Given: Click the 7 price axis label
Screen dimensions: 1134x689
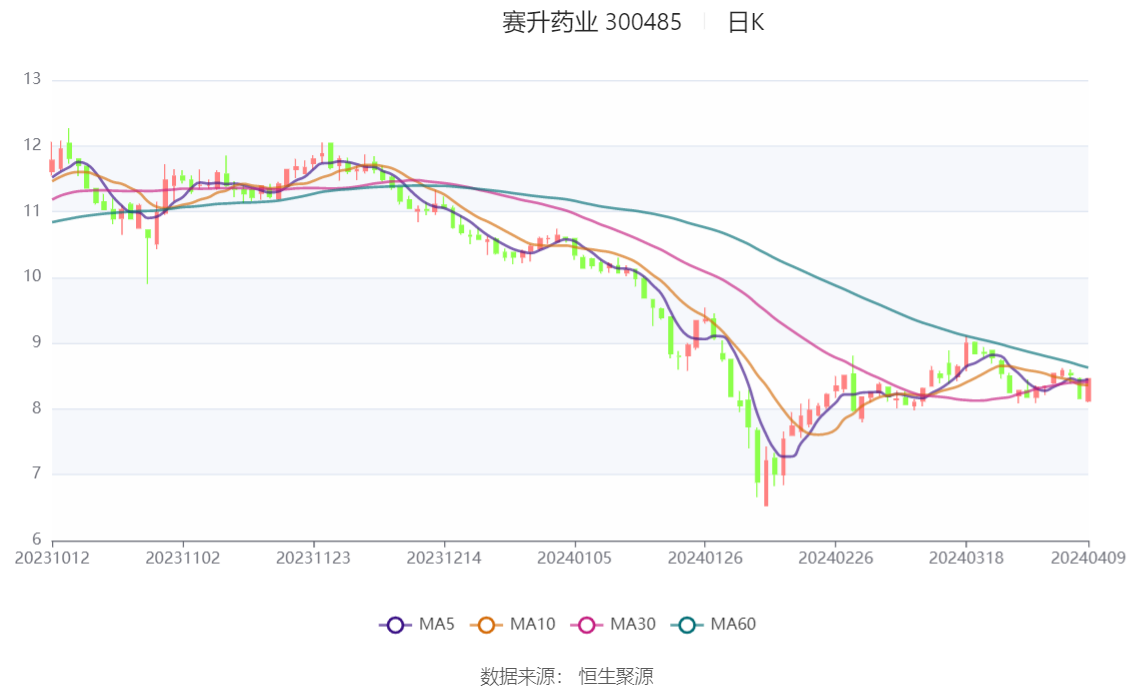Looking at the screenshot, I should point(36,474).
